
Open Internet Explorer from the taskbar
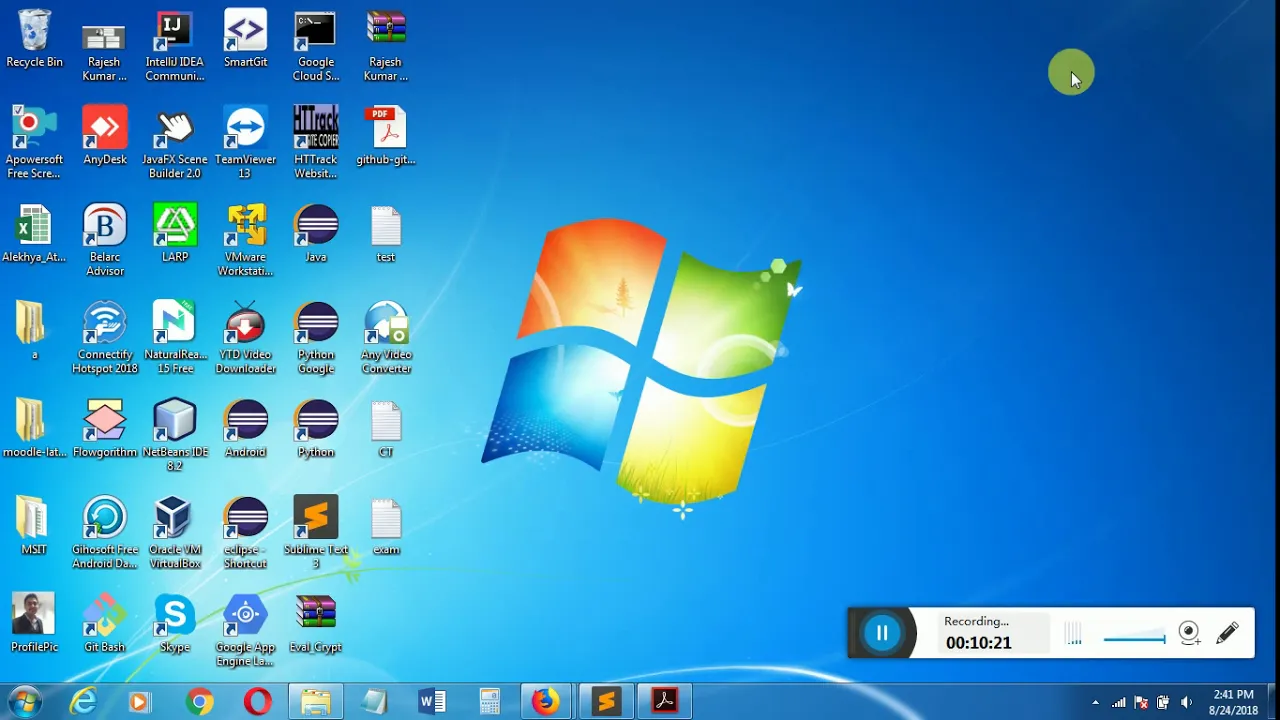tap(83, 702)
